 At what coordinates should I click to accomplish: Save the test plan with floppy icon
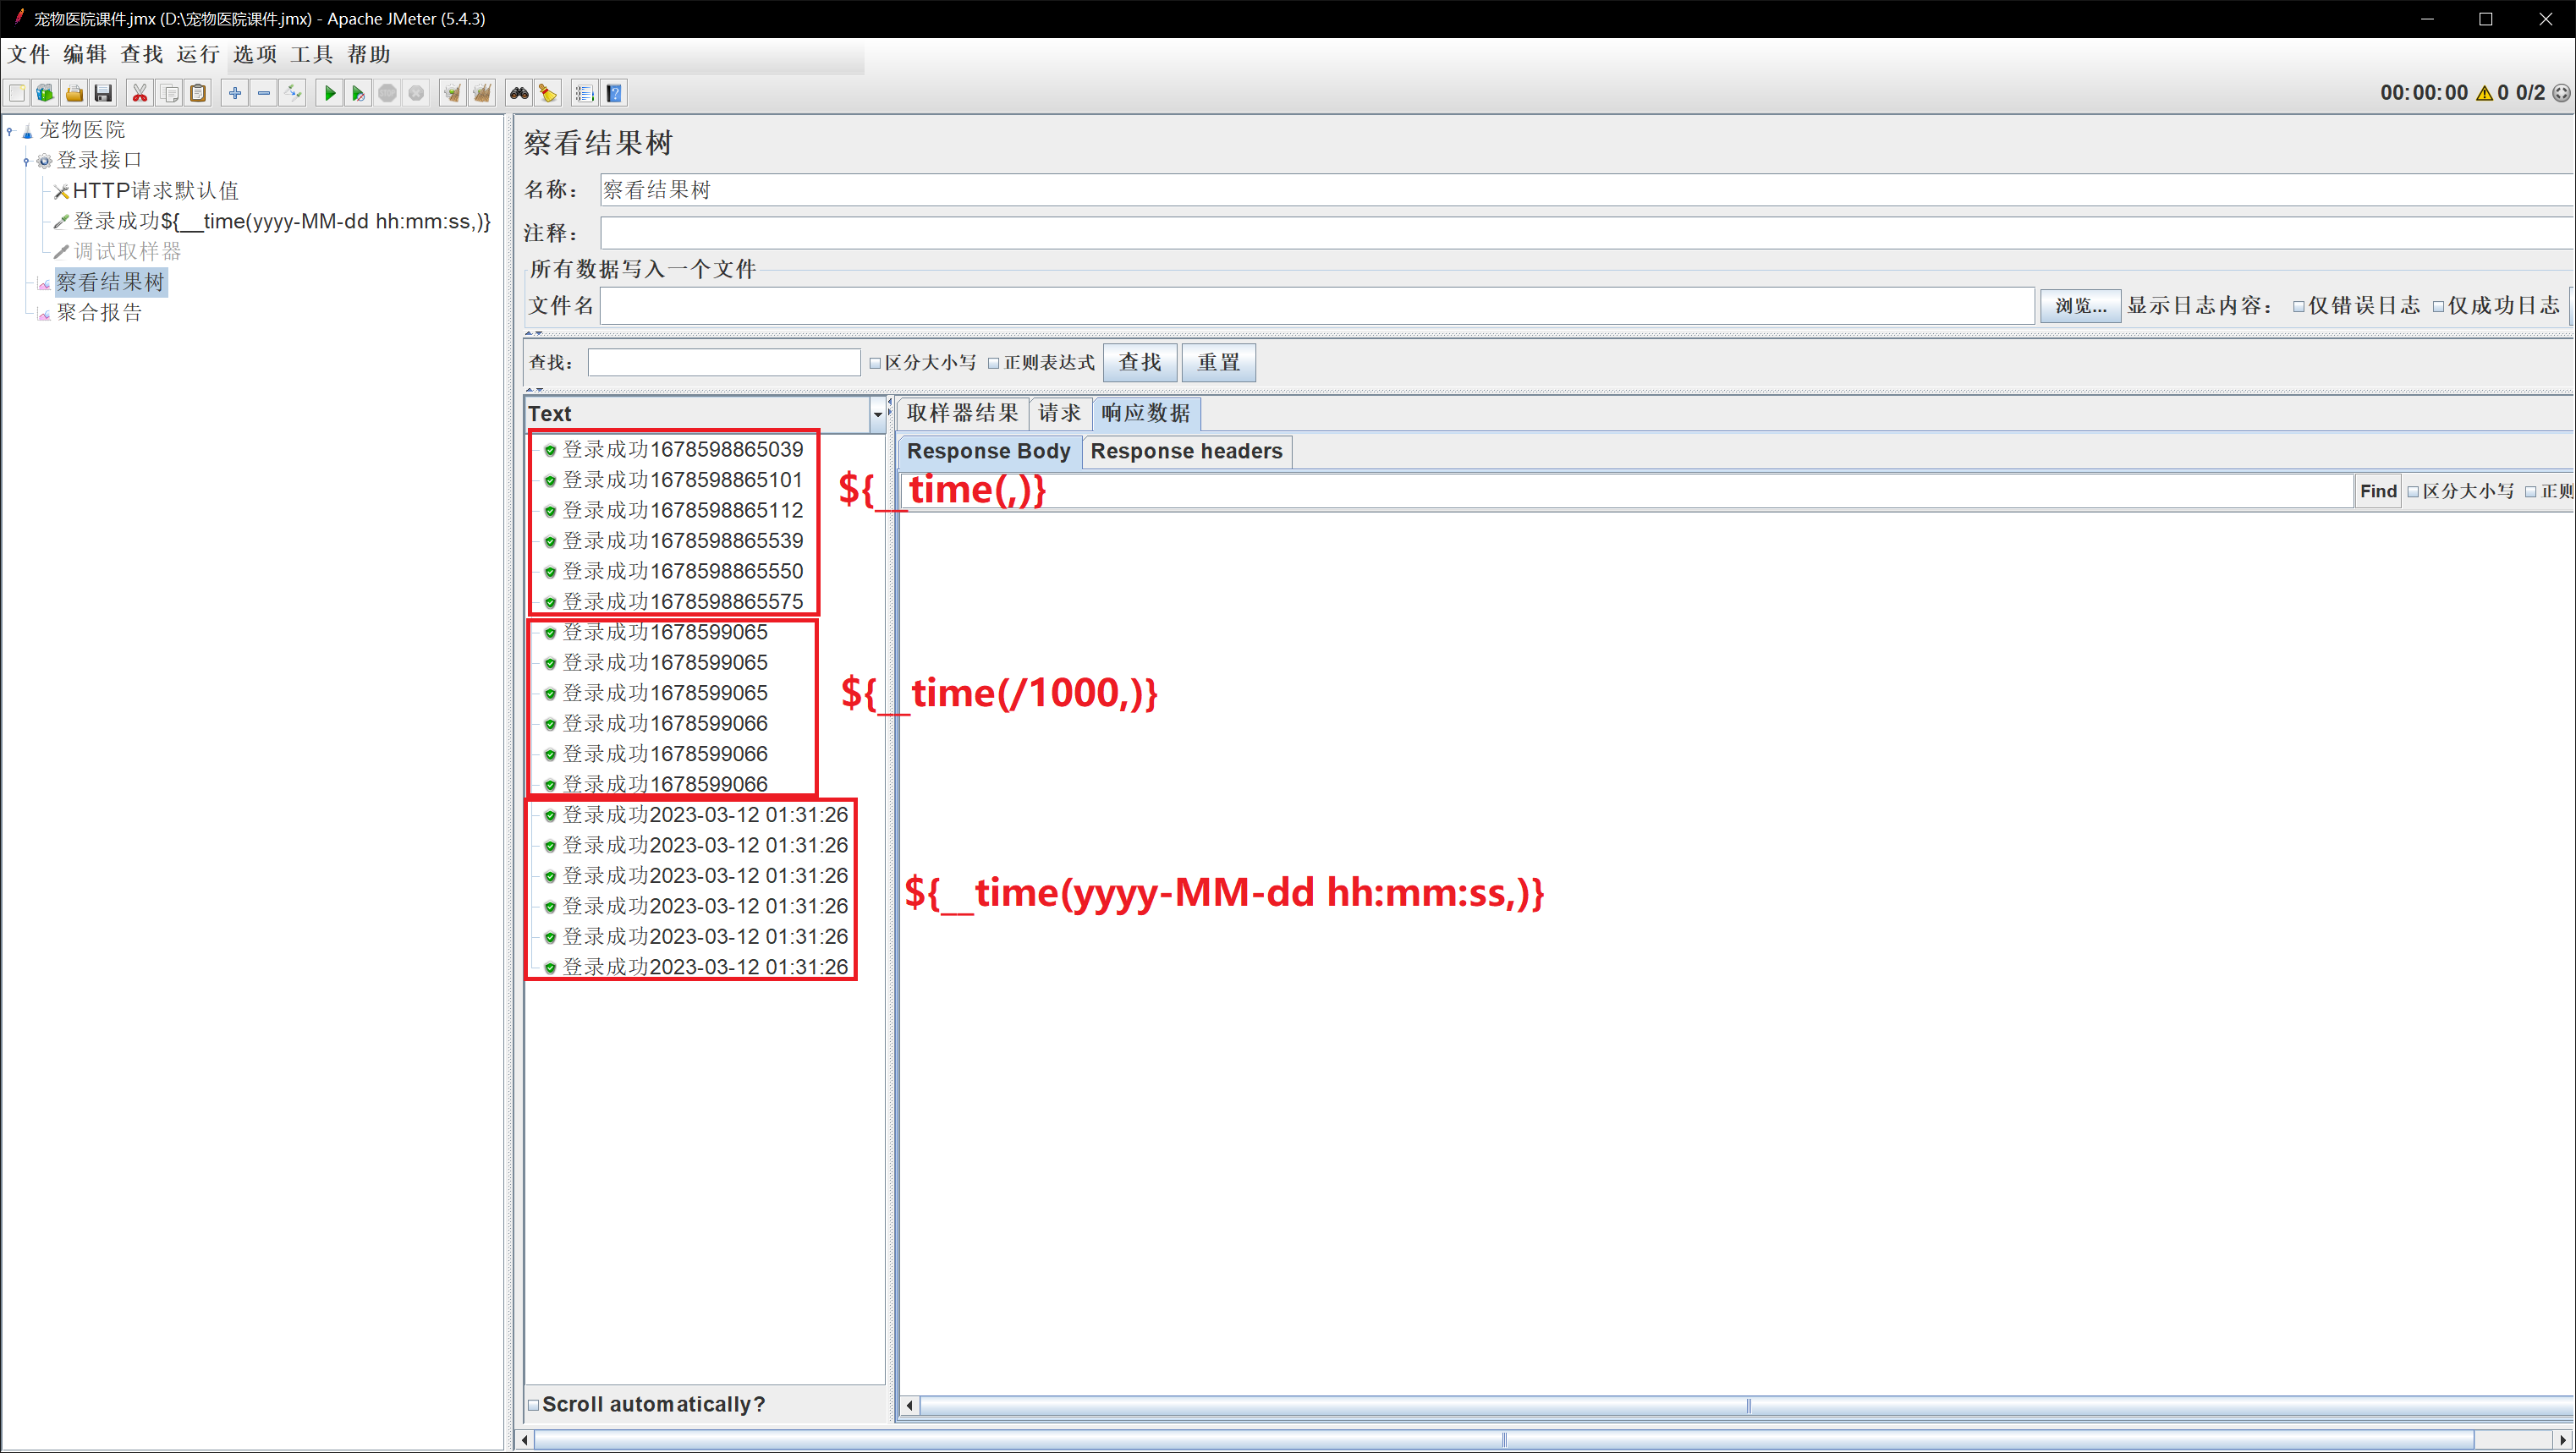coord(103,93)
